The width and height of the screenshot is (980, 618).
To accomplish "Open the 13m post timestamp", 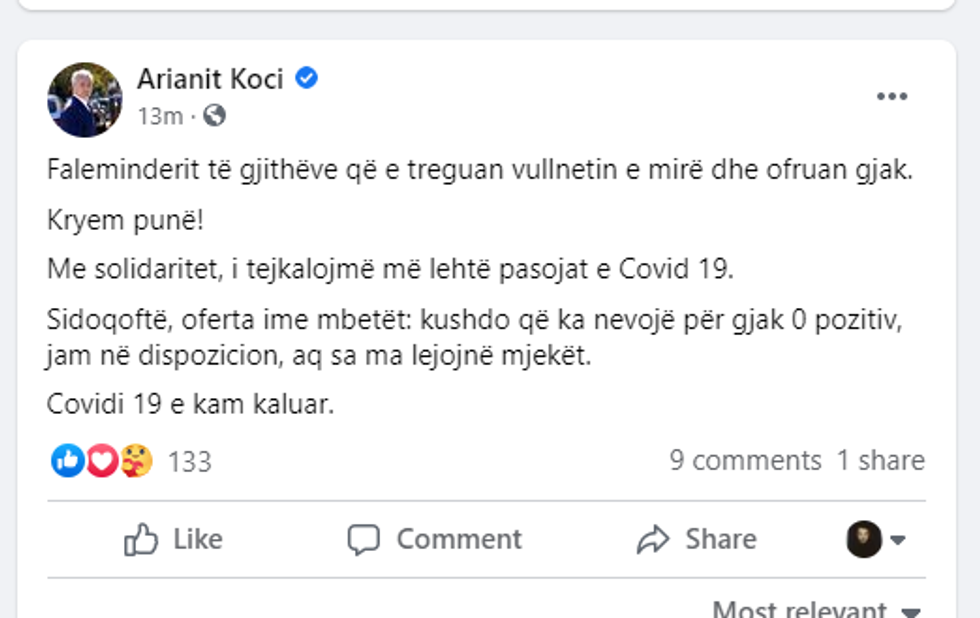I will pyautogui.click(x=160, y=117).
